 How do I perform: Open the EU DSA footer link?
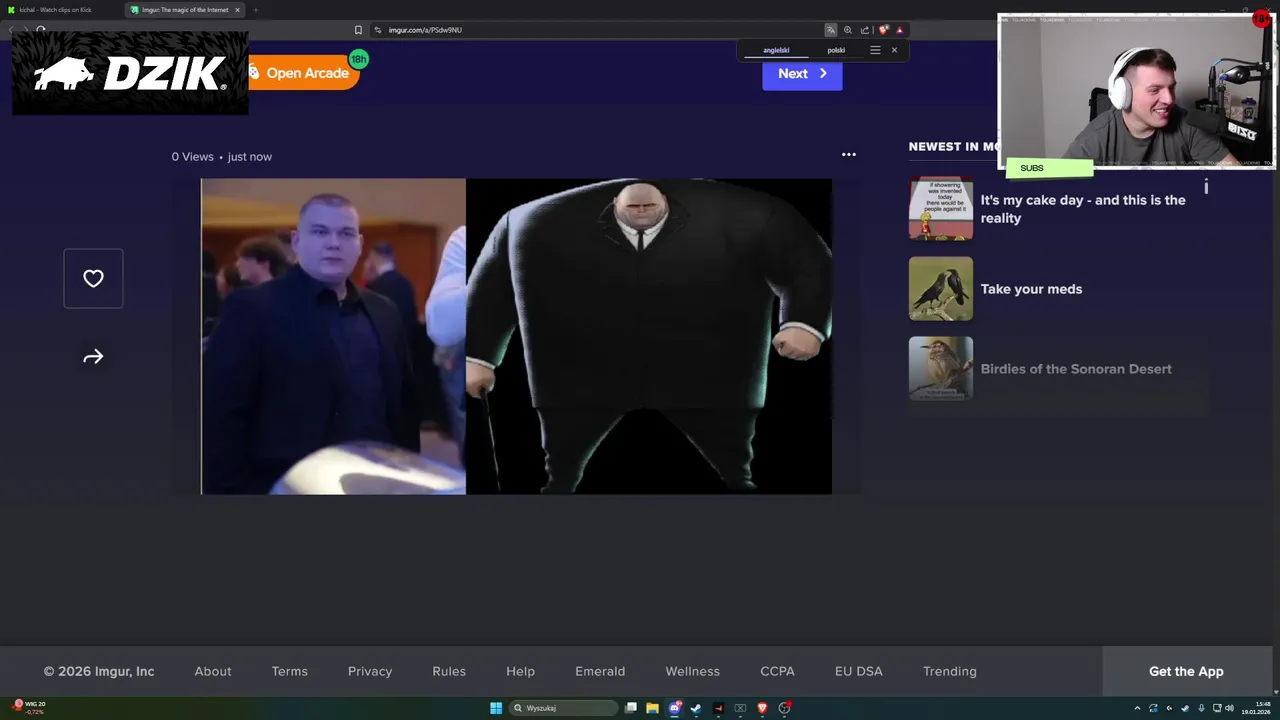pyautogui.click(x=859, y=672)
